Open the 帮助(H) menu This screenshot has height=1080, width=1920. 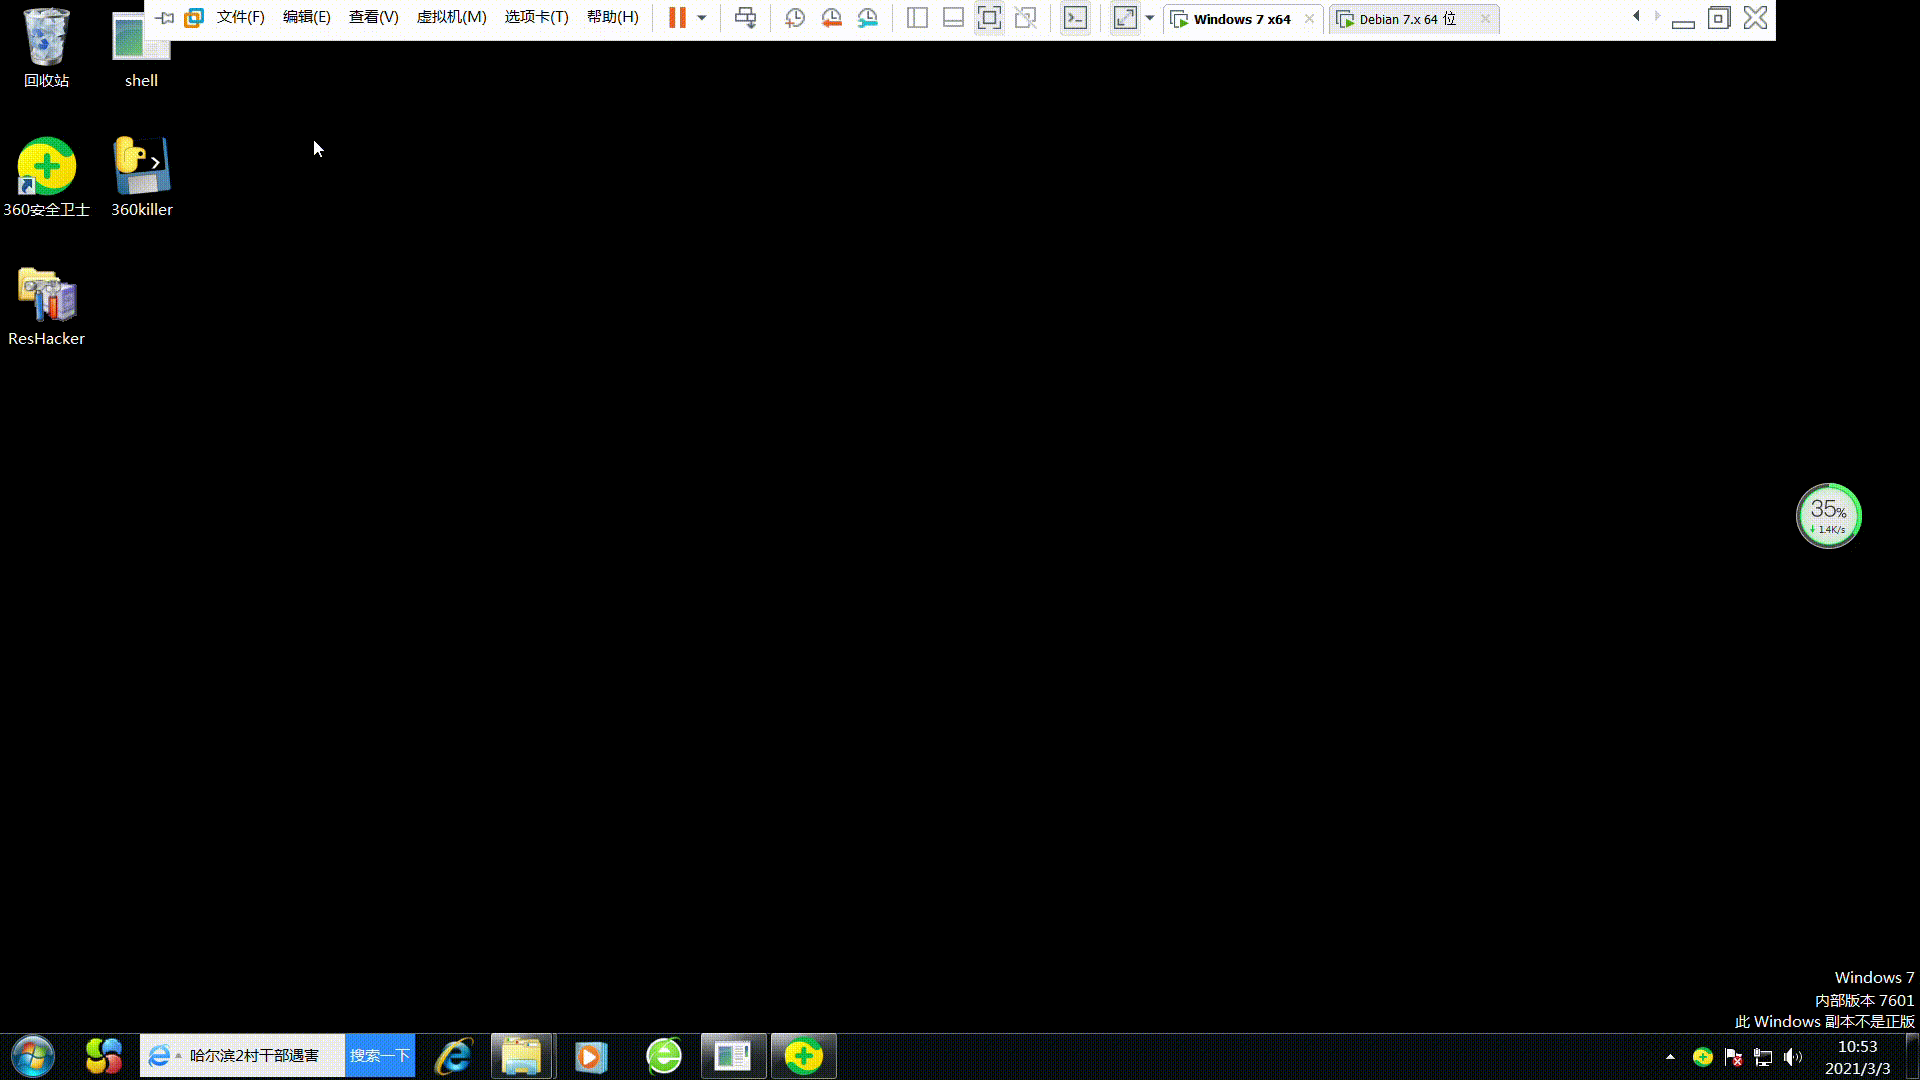tap(612, 17)
